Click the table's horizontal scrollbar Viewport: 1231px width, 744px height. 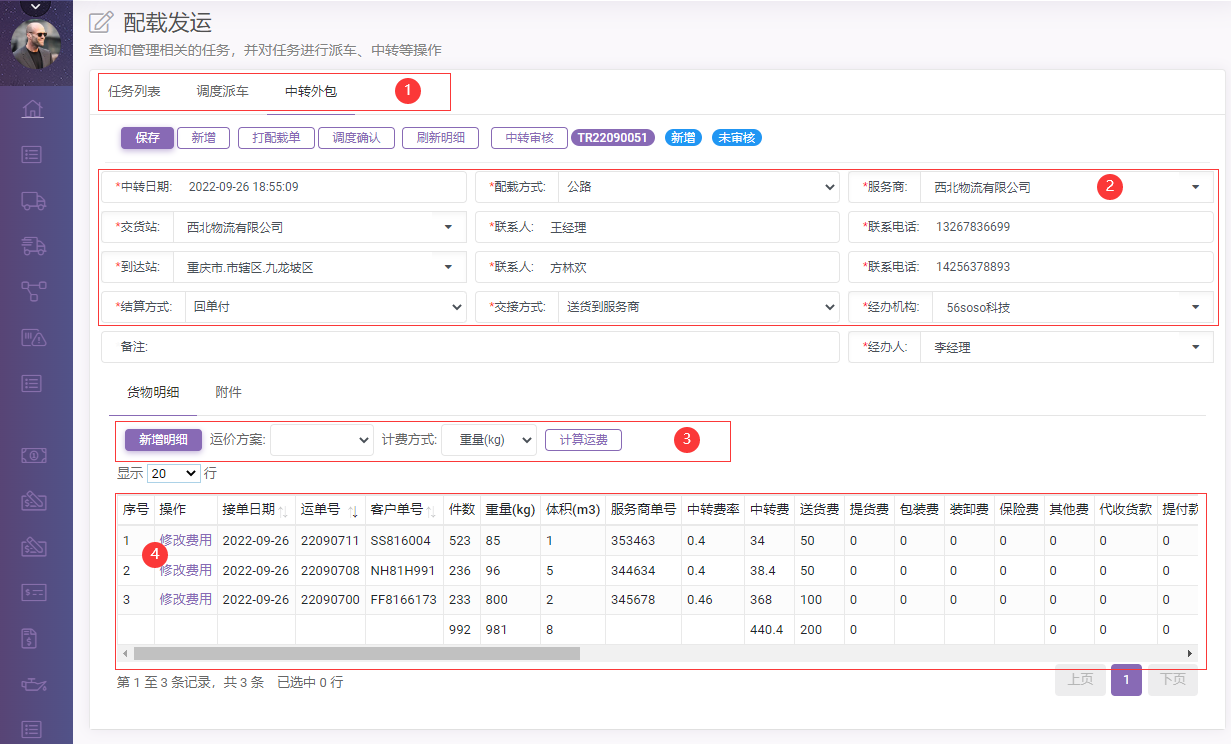tap(356, 653)
